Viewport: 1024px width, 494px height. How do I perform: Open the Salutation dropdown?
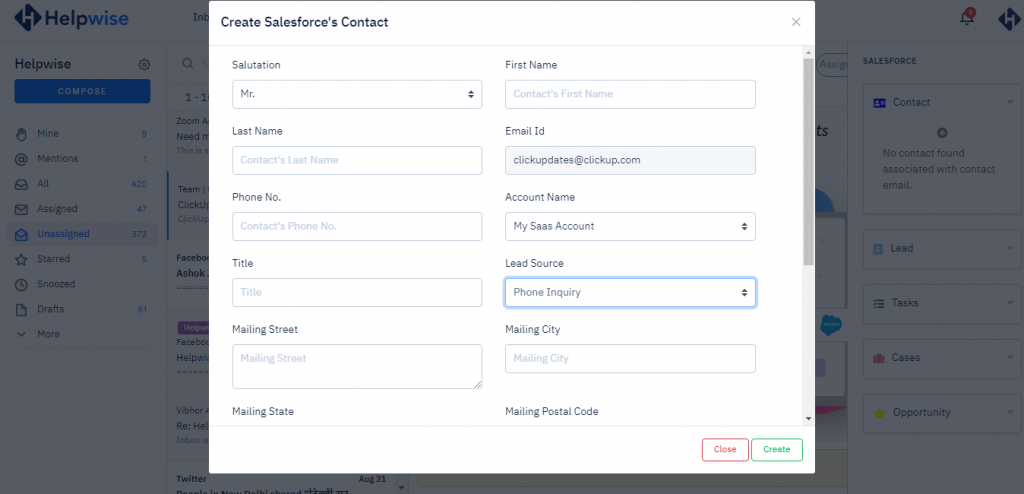(x=357, y=94)
